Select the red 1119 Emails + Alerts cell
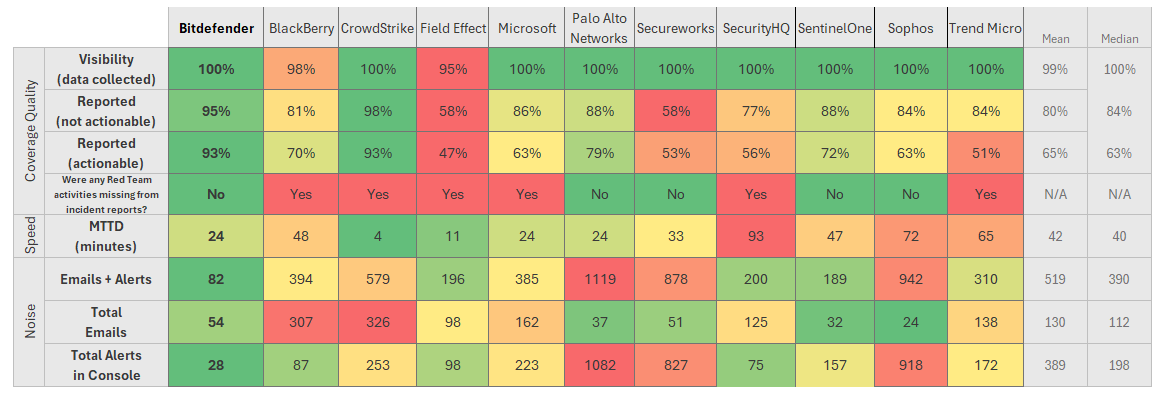The image size is (1165, 397). point(600,280)
